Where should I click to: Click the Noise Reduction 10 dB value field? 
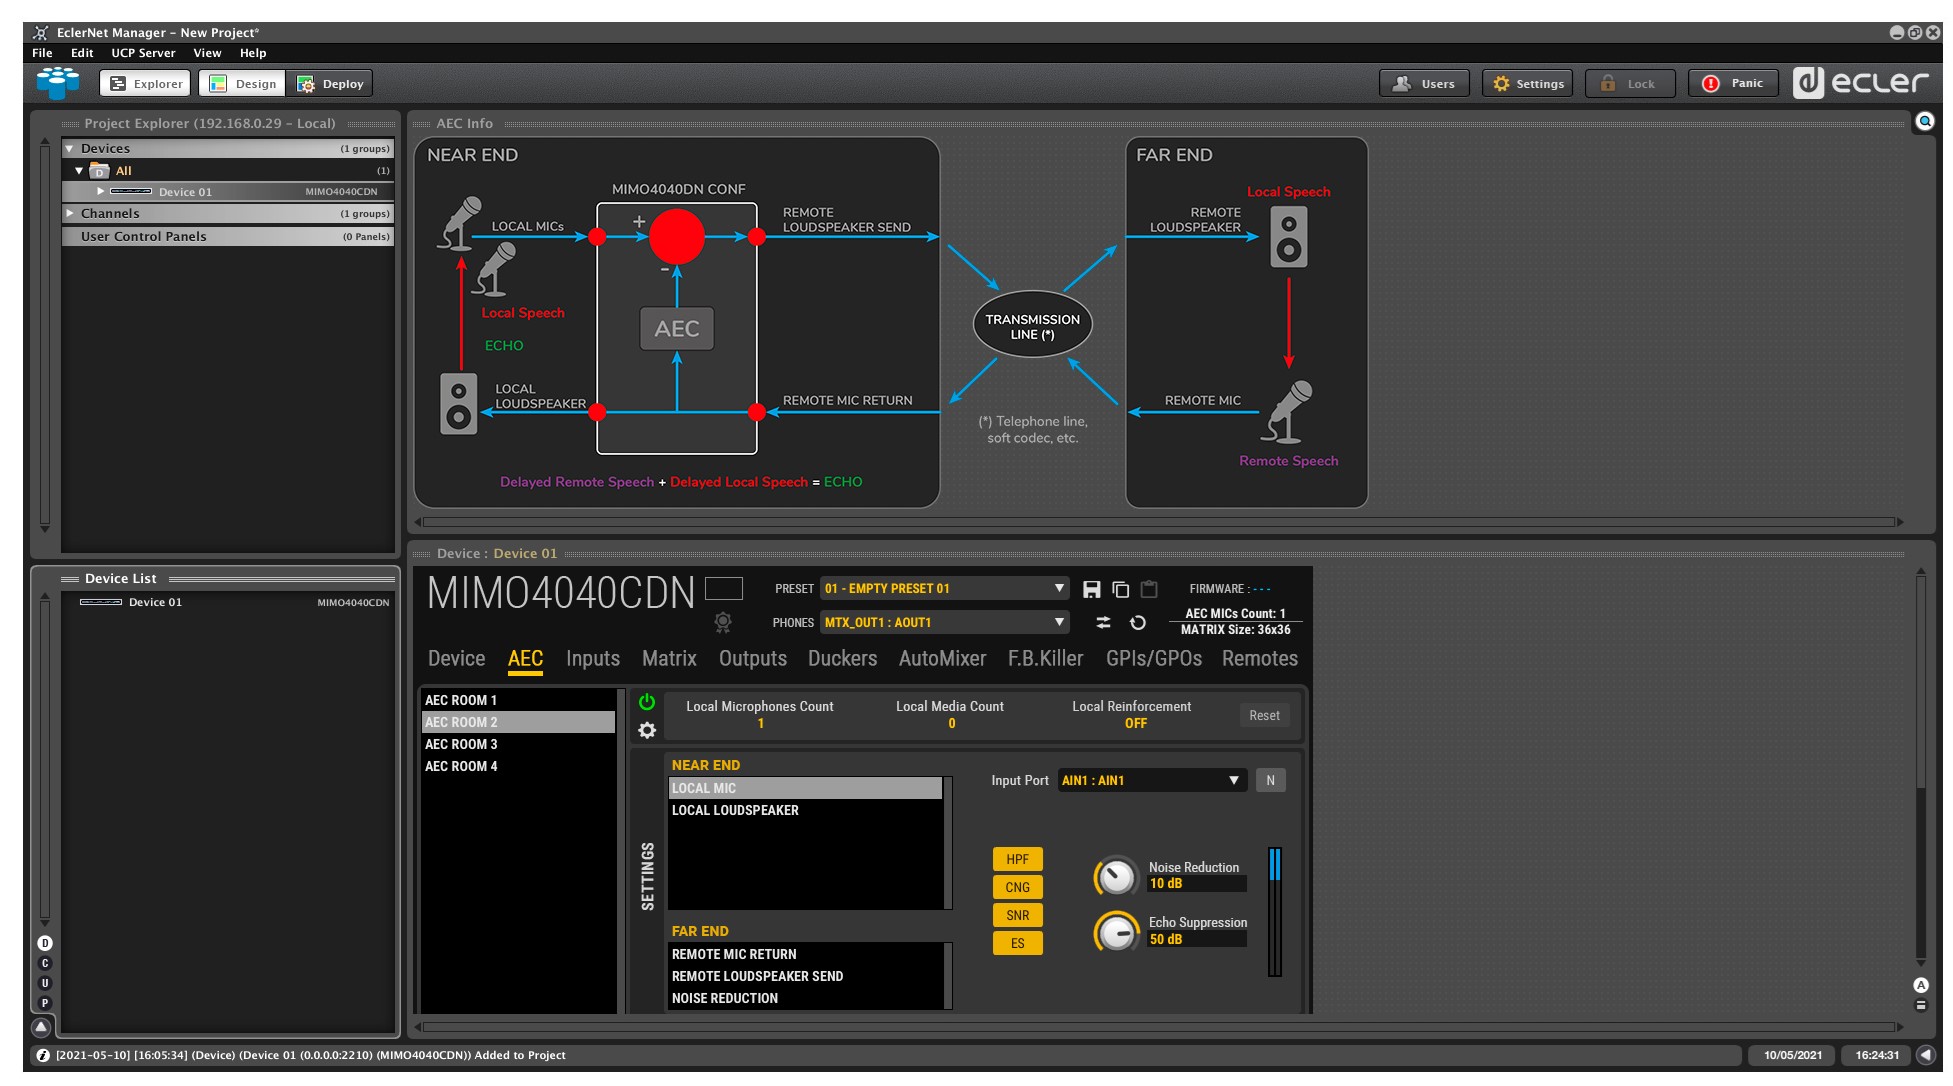[x=1196, y=884]
